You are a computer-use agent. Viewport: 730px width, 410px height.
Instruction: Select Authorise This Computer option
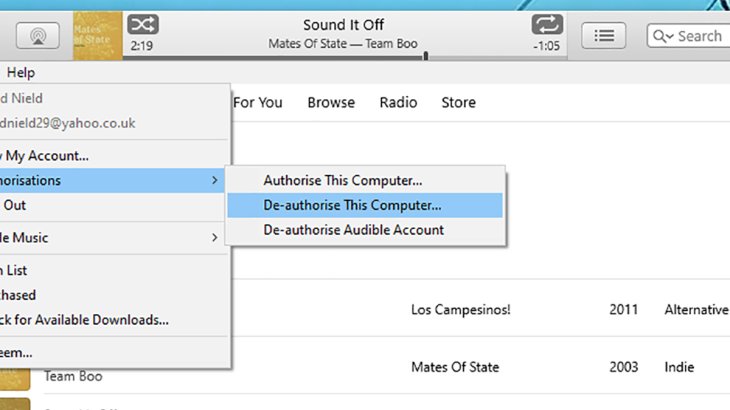click(343, 181)
